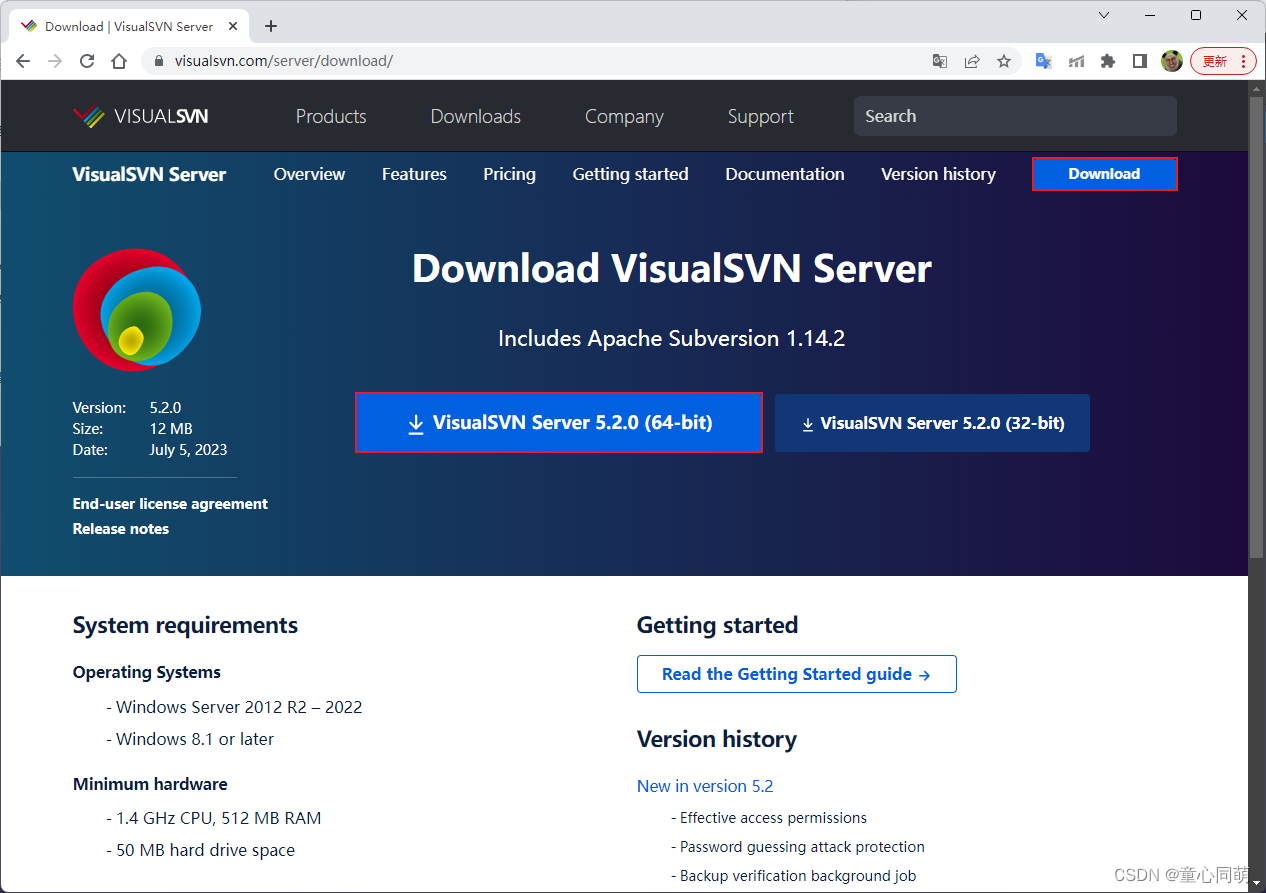The height and width of the screenshot is (893, 1266).
Task: Bookmark this page with the star icon
Action: click(x=1004, y=61)
